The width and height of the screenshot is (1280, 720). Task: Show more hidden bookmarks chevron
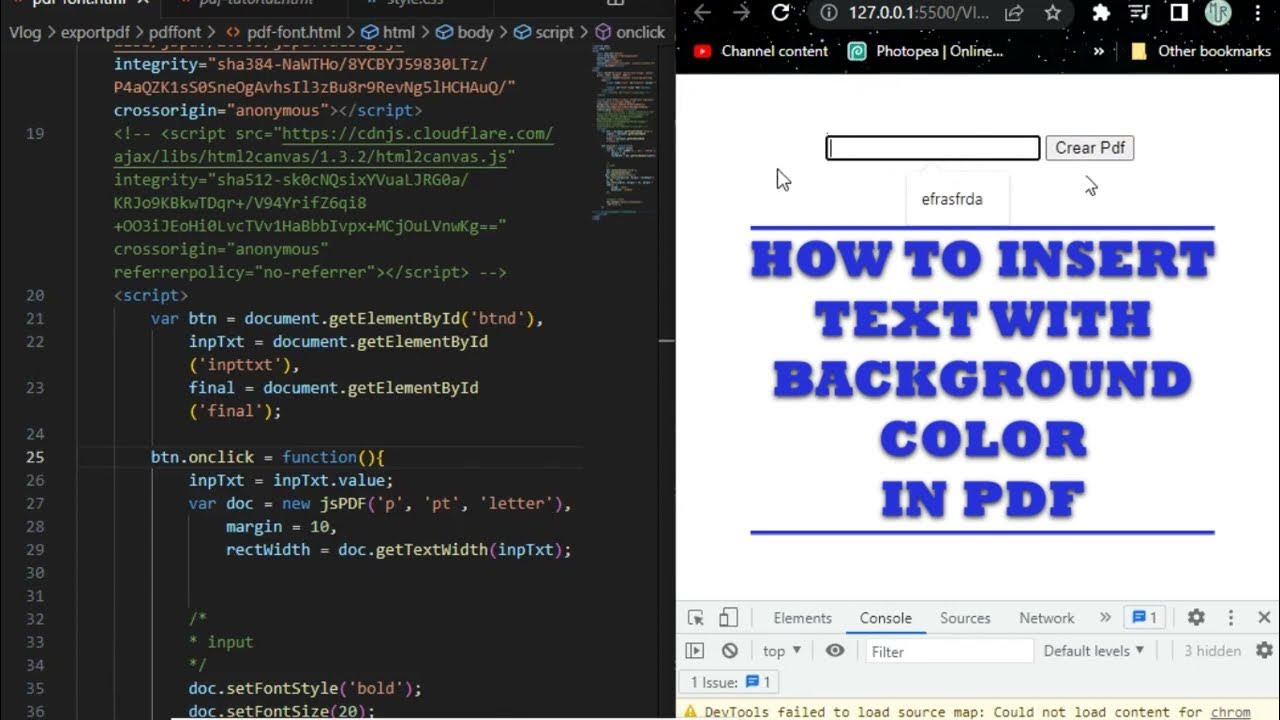tap(1099, 51)
